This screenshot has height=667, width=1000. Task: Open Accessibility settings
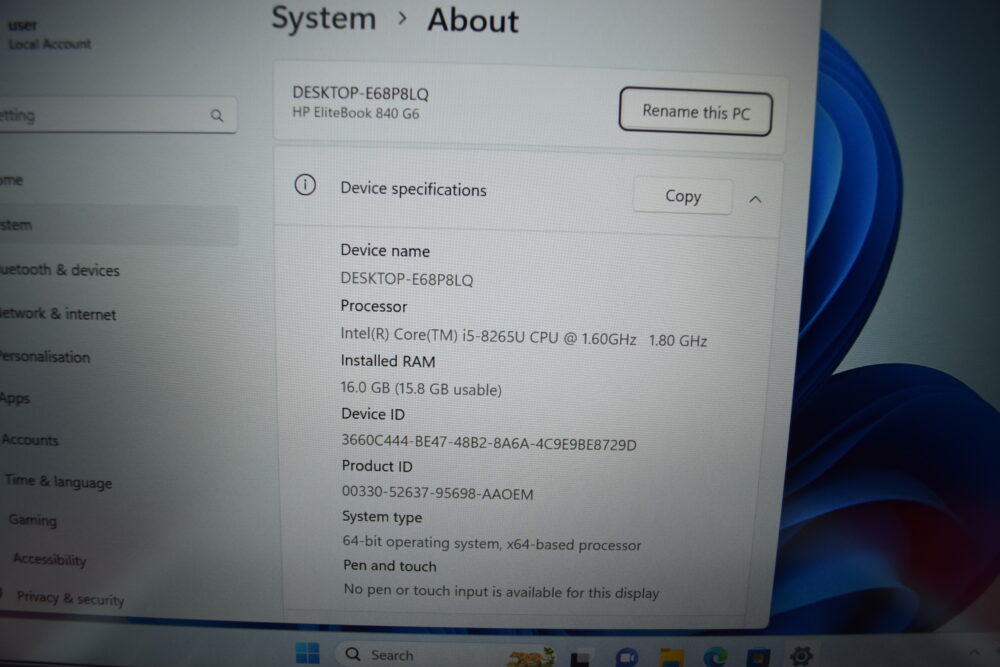[x=49, y=559]
